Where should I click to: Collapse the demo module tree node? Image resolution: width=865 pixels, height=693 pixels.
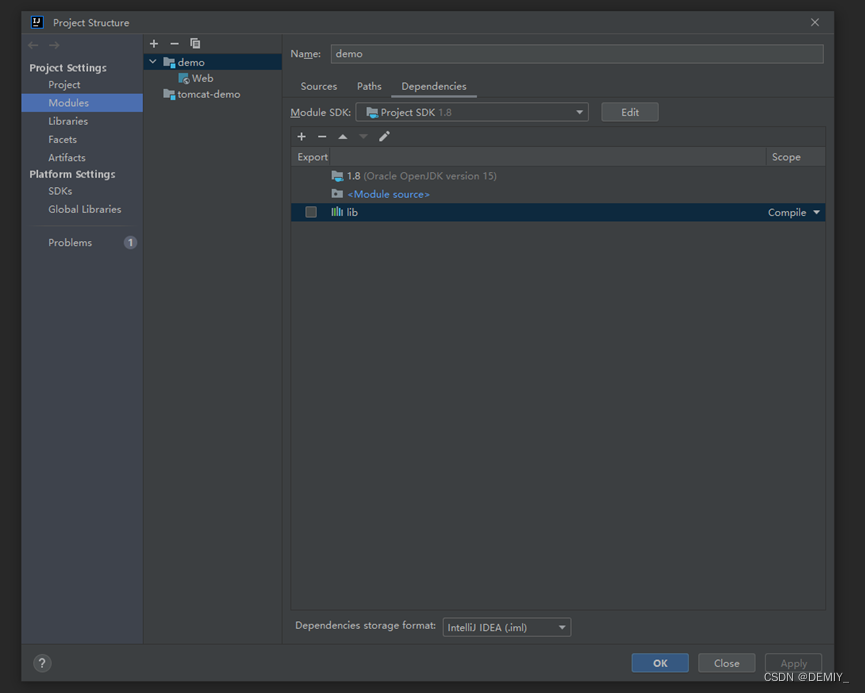coord(153,62)
